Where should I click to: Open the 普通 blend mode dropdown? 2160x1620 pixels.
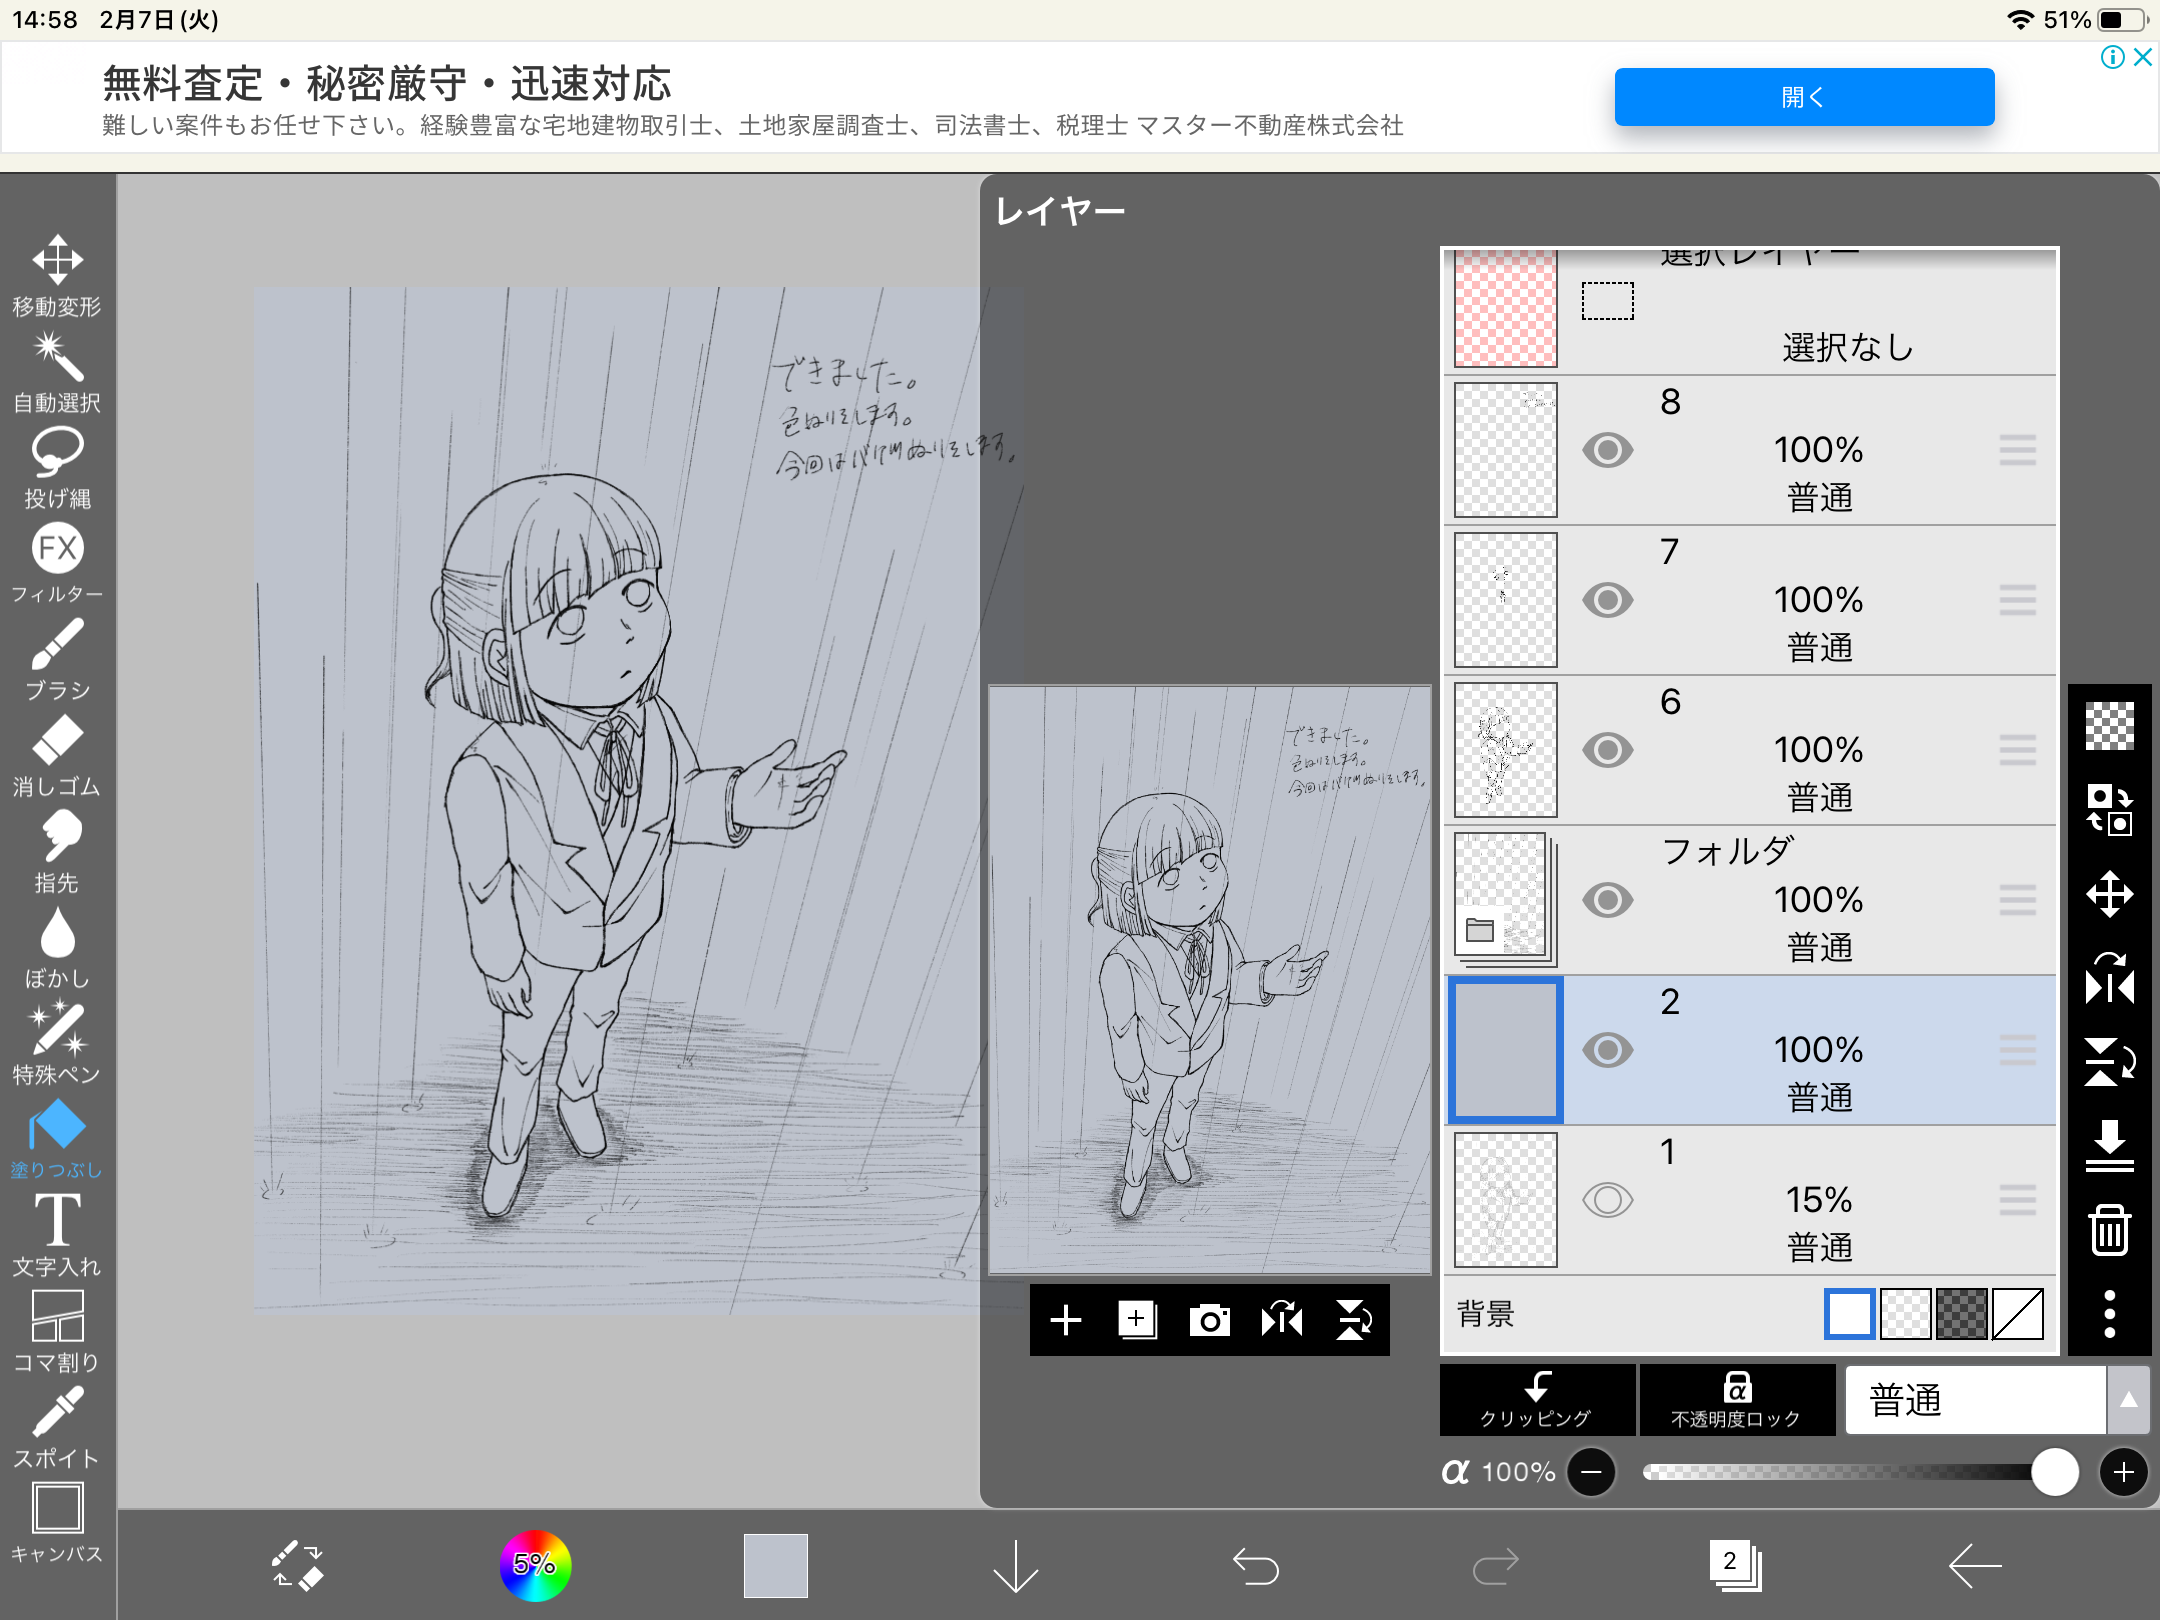(x=1975, y=1400)
